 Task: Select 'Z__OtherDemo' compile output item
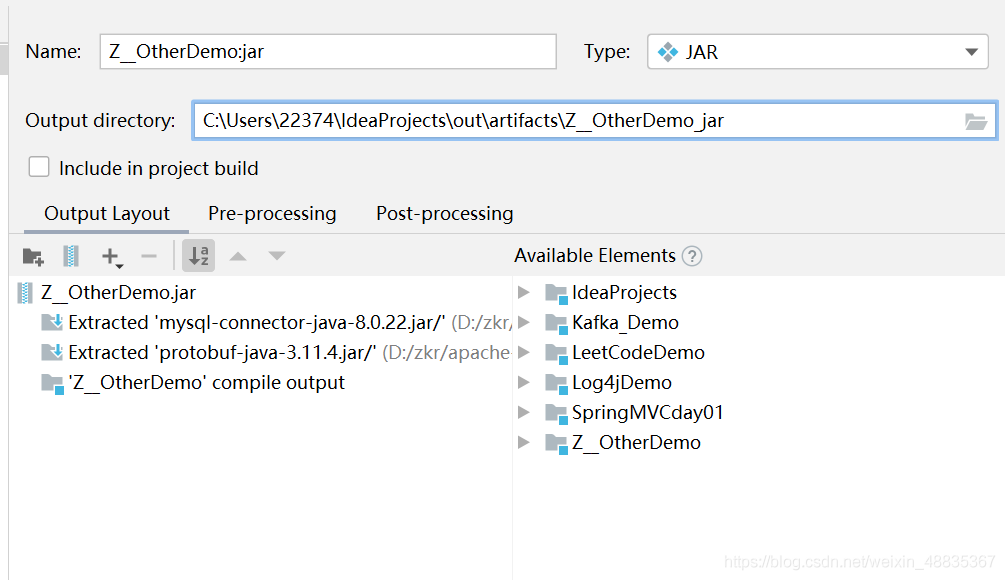pyautogui.click(x=206, y=382)
